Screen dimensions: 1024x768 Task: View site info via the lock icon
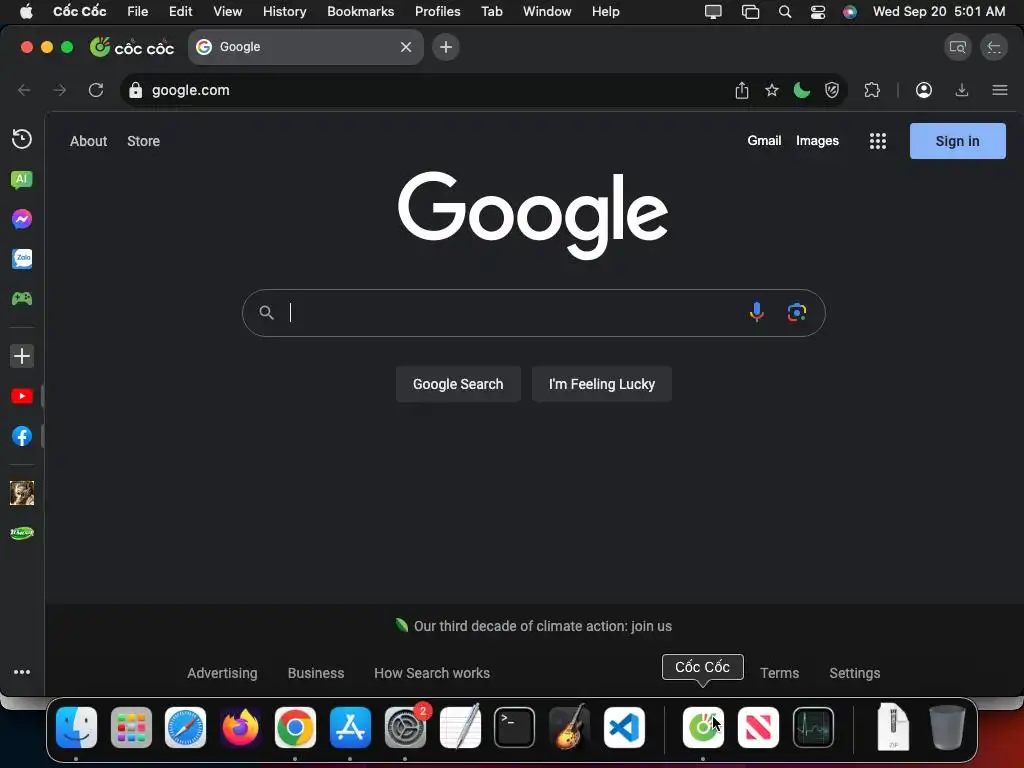click(135, 90)
